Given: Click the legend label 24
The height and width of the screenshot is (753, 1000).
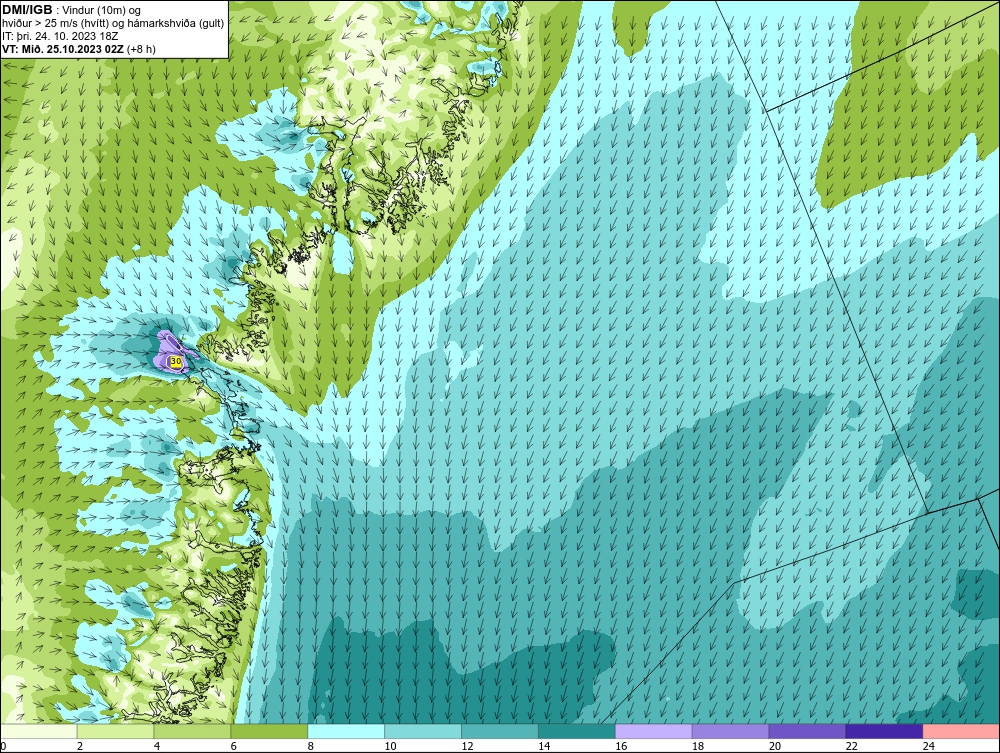Looking at the screenshot, I should [929, 746].
